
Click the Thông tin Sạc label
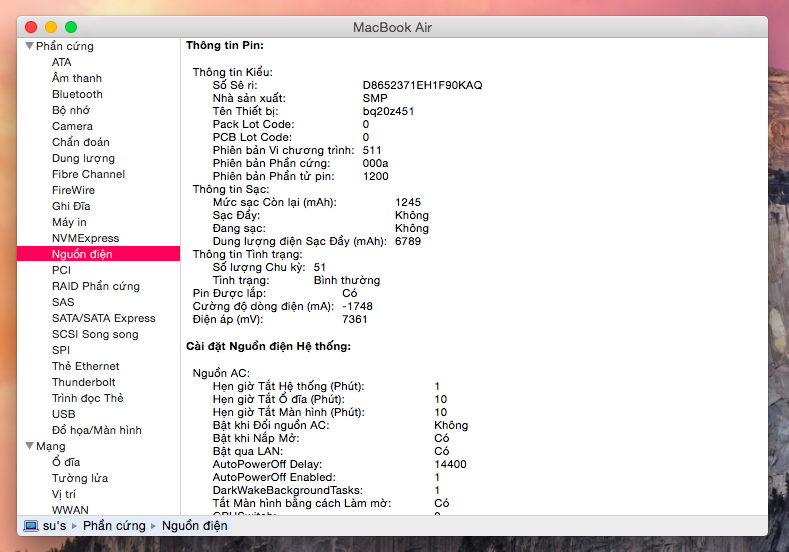[230, 189]
